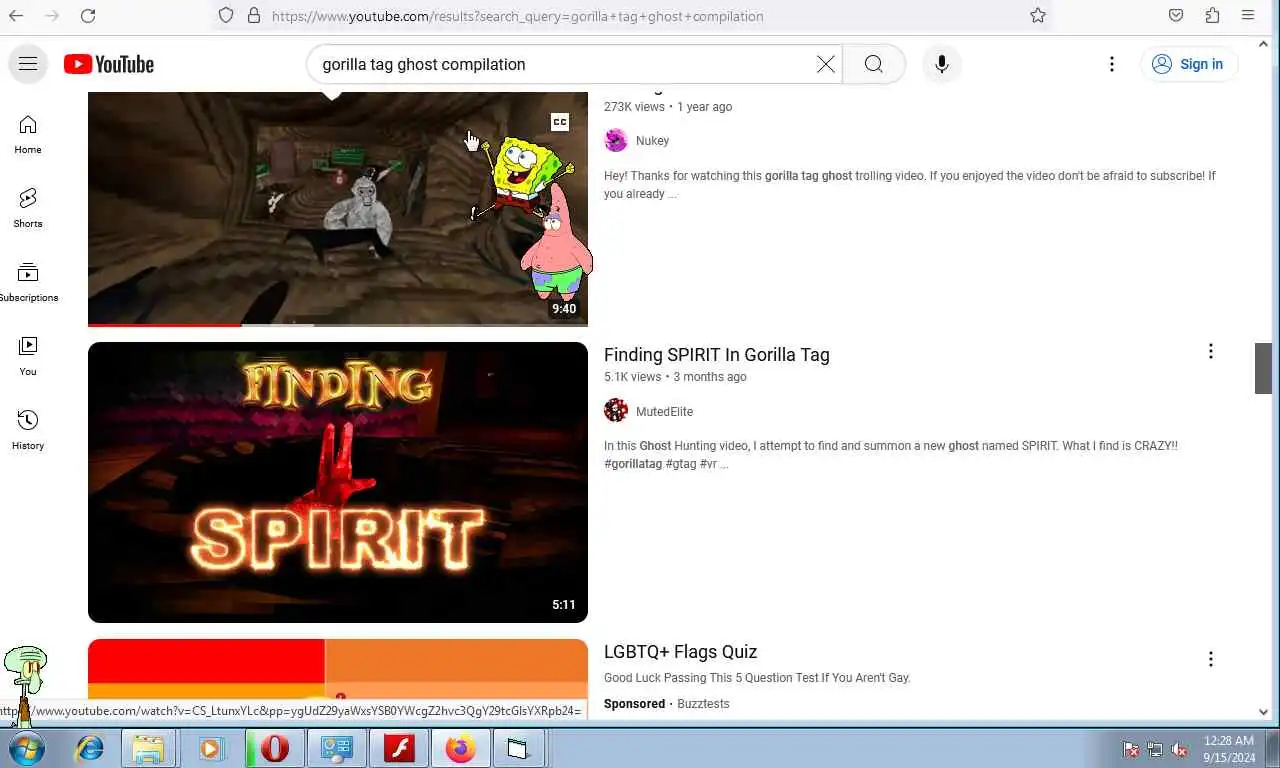Open the tracking protection shield icon
Viewport: 1280px width, 768px height.
(x=226, y=16)
